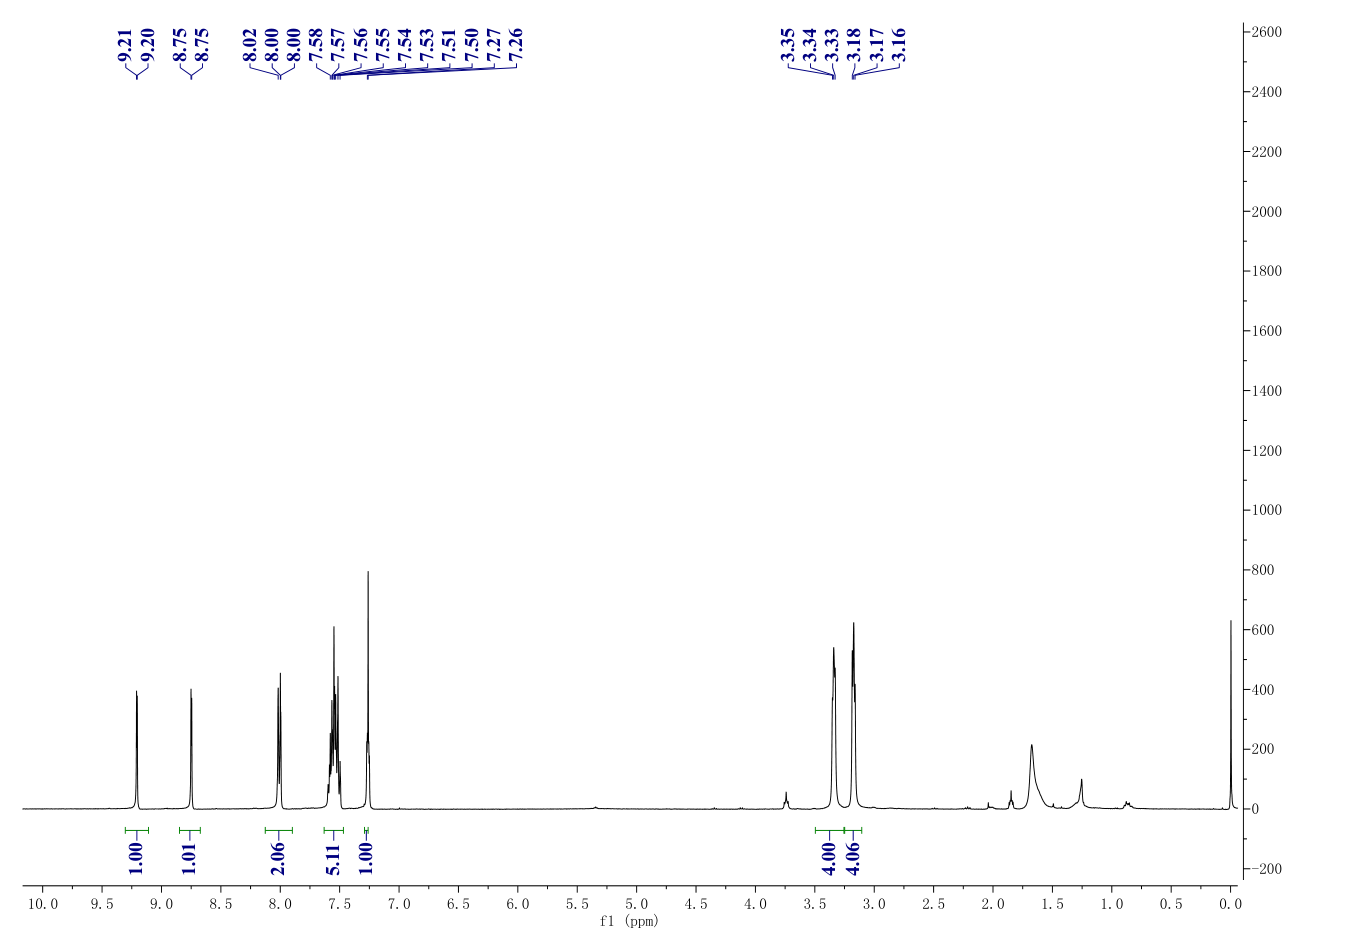Click the 7.50 peak label
This screenshot has height=952, width=1348.
(x=471, y=46)
